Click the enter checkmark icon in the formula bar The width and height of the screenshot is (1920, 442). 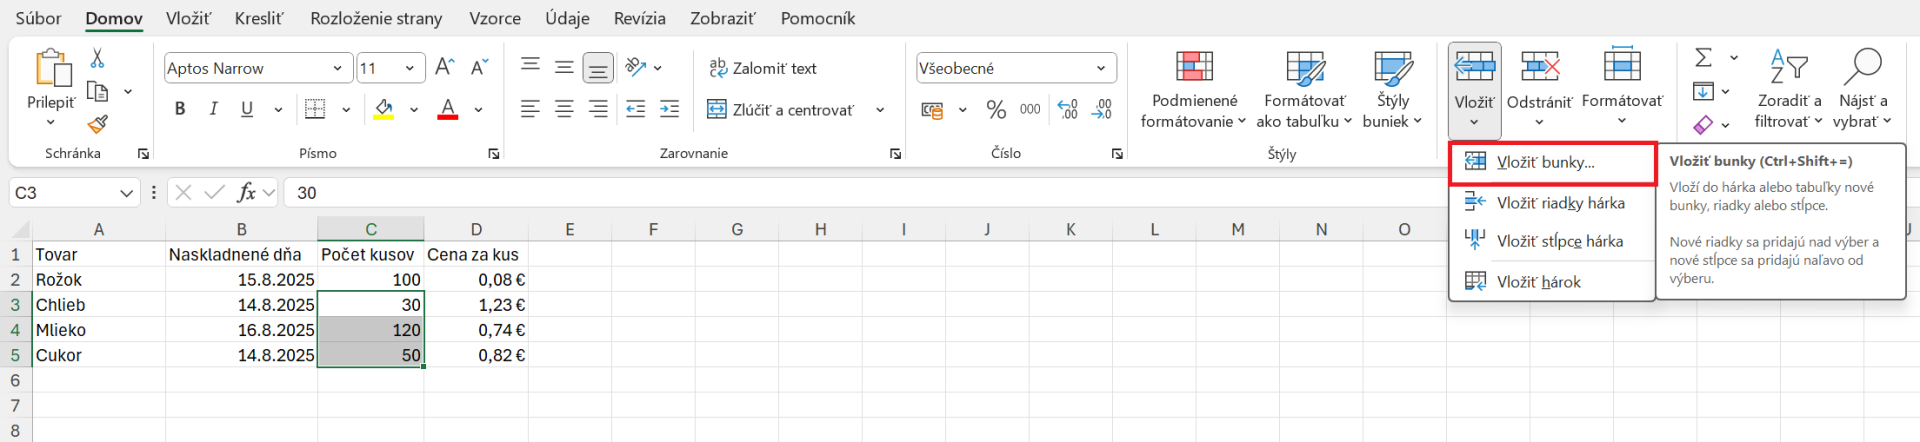214,192
